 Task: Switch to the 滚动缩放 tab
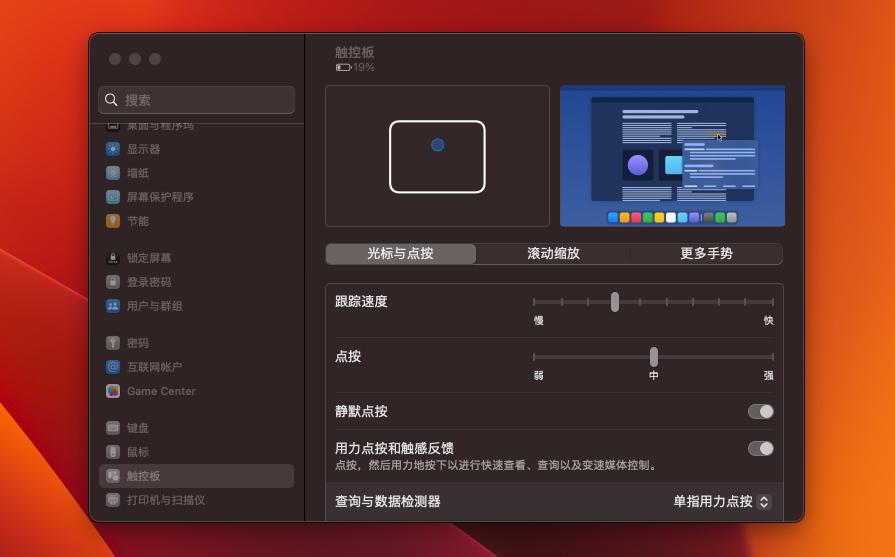pyautogui.click(x=553, y=253)
